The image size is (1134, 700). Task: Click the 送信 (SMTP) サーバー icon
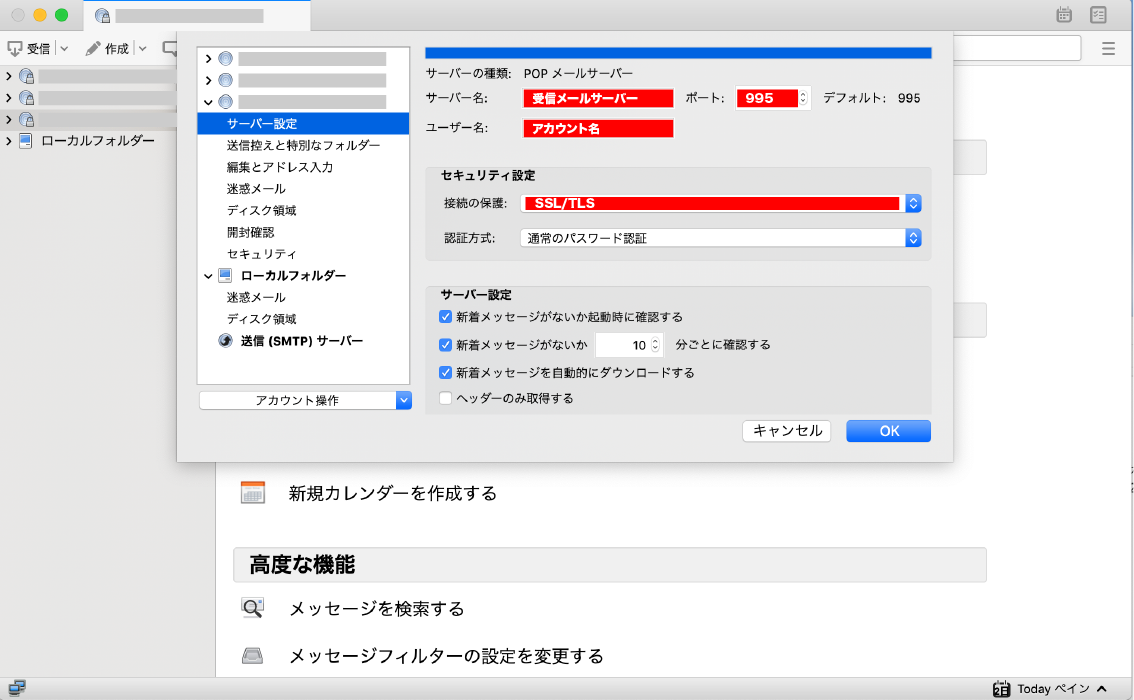pos(225,341)
